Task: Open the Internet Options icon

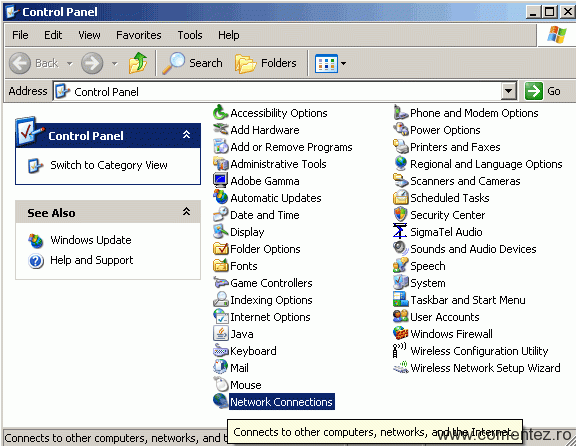Action: tap(220, 316)
